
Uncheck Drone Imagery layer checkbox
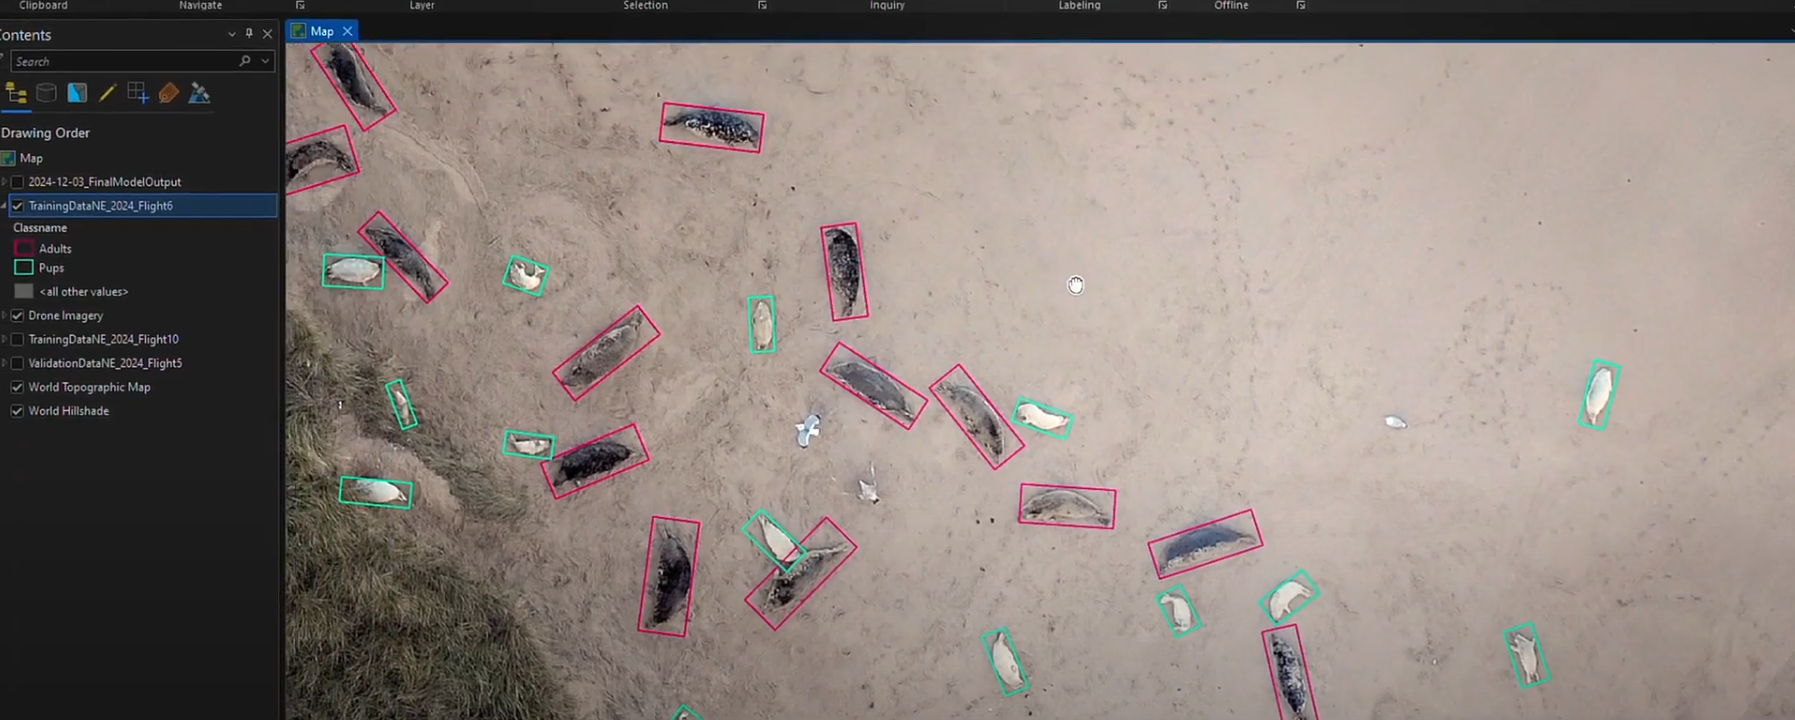tap(17, 315)
